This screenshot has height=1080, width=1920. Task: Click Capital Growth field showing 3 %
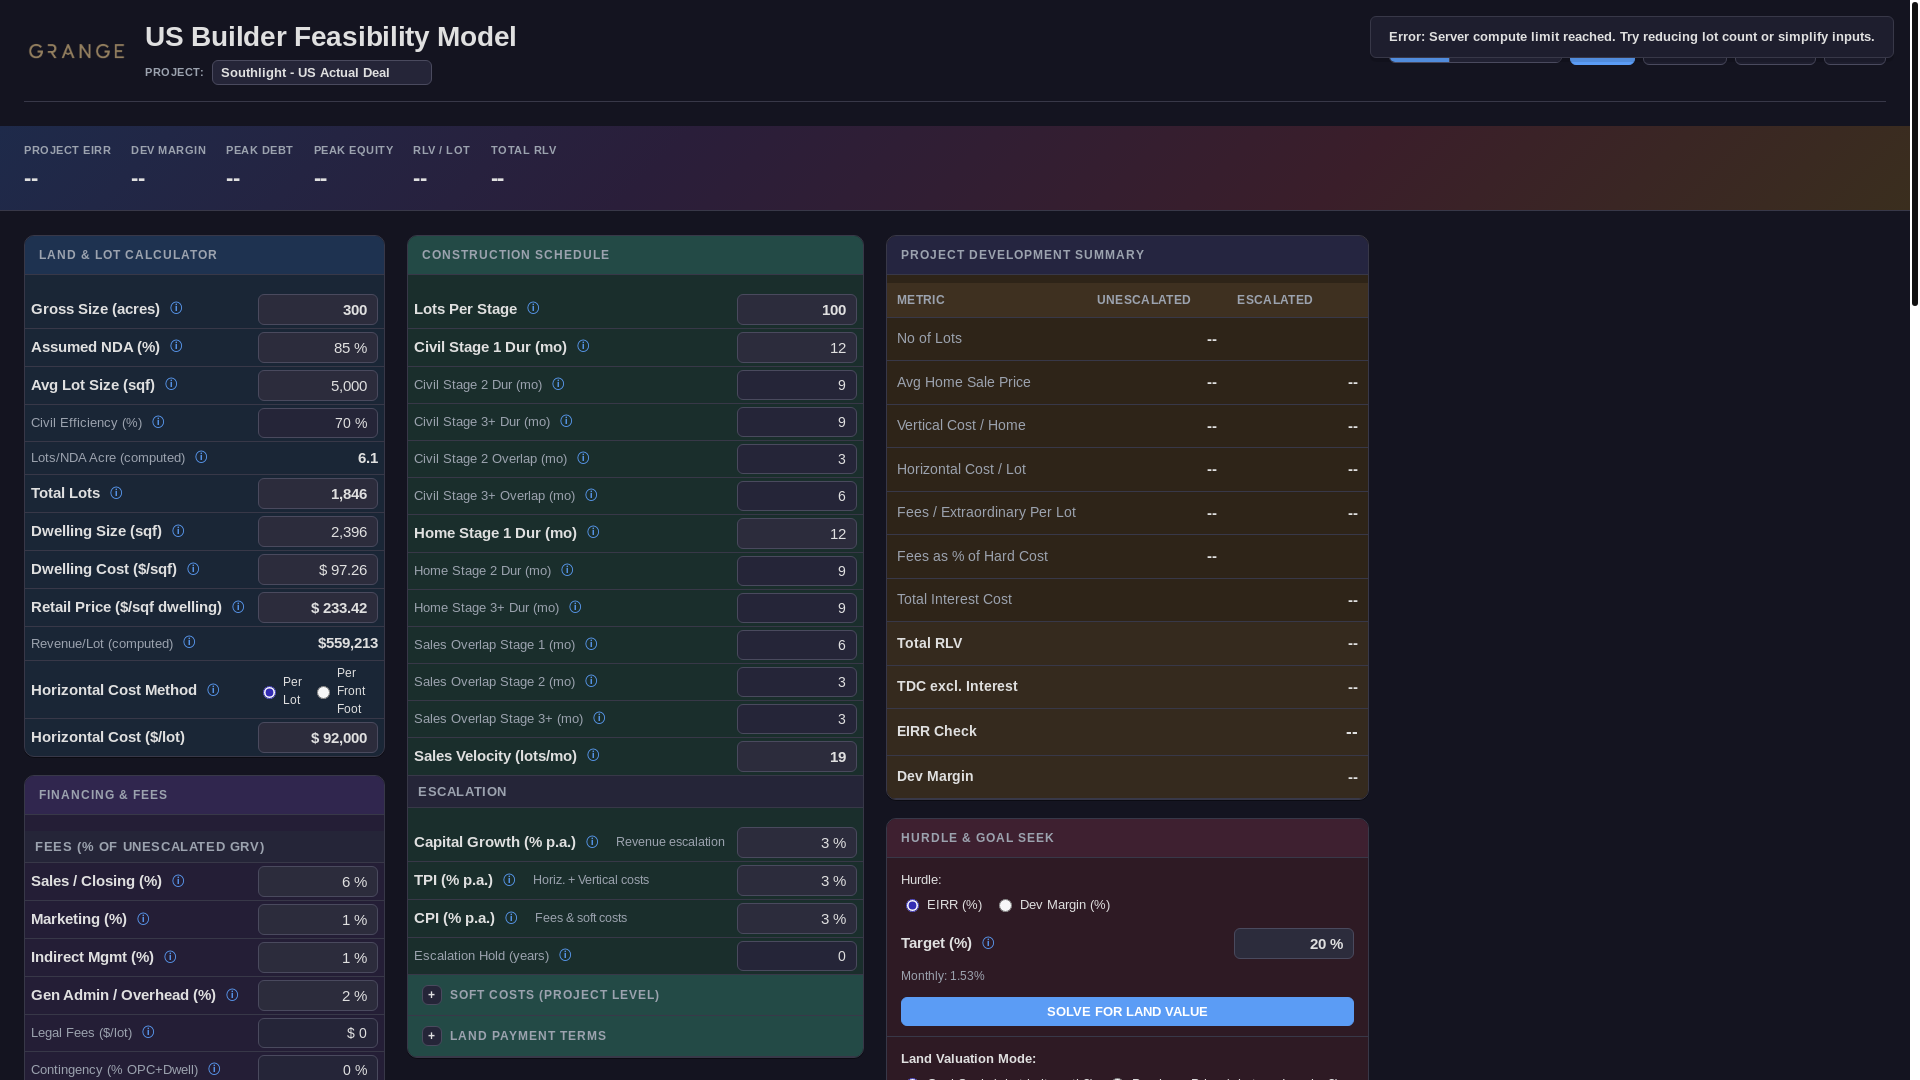797,843
